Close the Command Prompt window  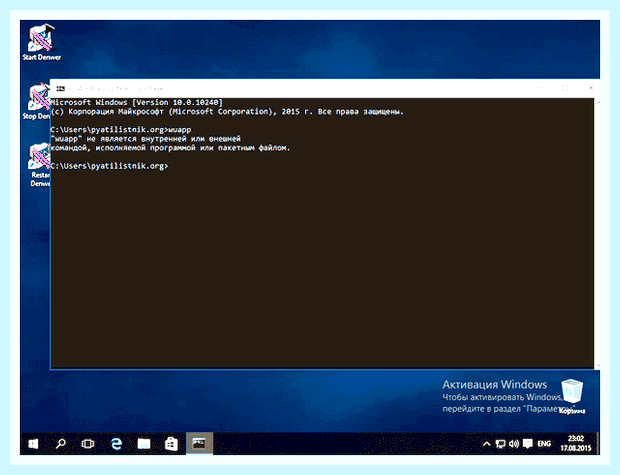[591, 88]
